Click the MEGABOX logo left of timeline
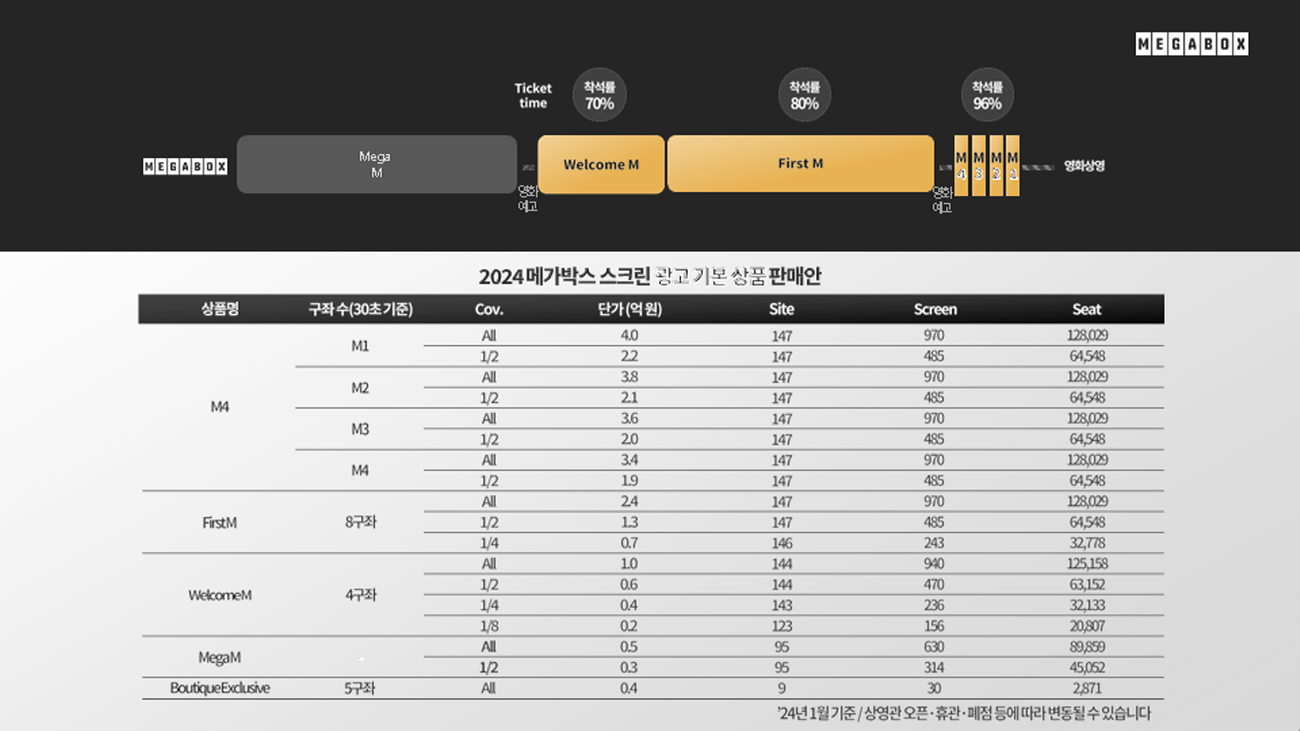This screenshot has width=1300, height=731. pos(185,167)
